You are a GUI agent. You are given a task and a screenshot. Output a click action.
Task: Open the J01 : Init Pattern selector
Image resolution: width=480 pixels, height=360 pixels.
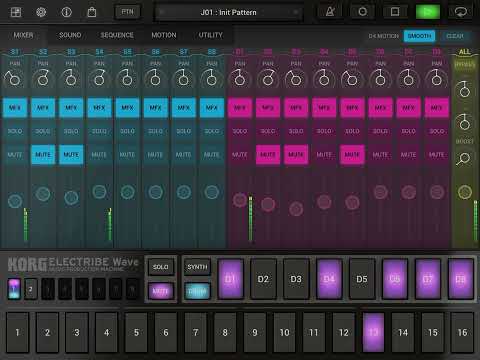pos(228,13)
